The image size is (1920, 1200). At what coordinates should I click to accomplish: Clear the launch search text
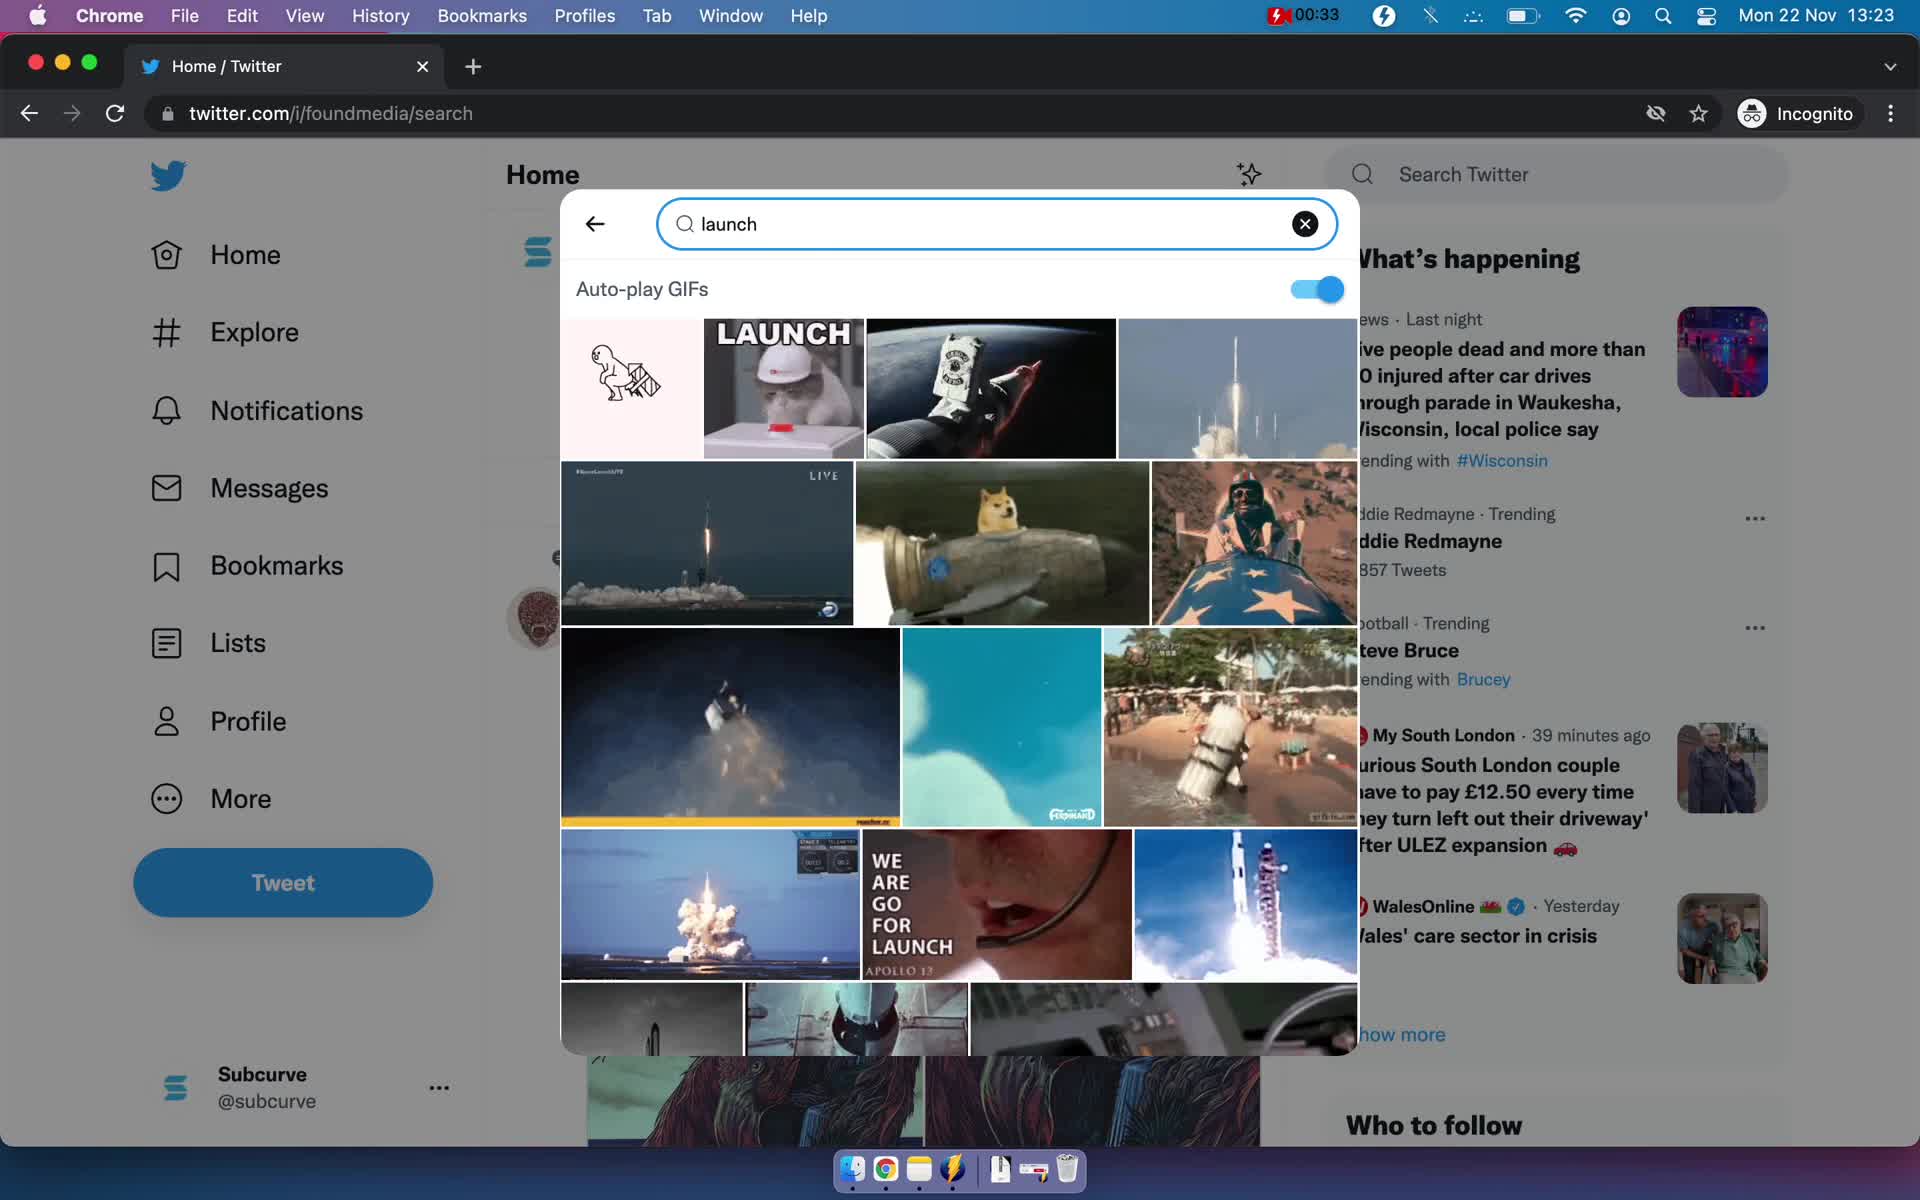click(x=1305, y=224)
